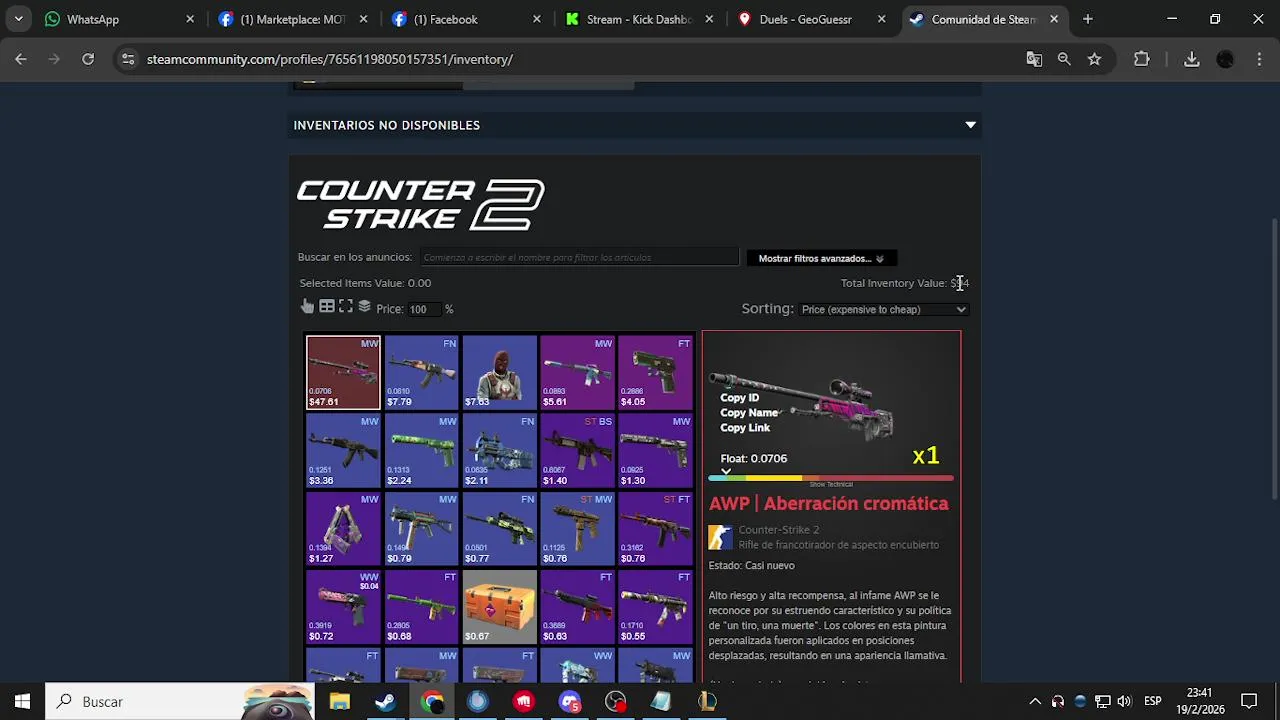The width and height of the screenshot is (1280, 720).
Task: Click the grid view icon
Action: click(x=327, y=307)
